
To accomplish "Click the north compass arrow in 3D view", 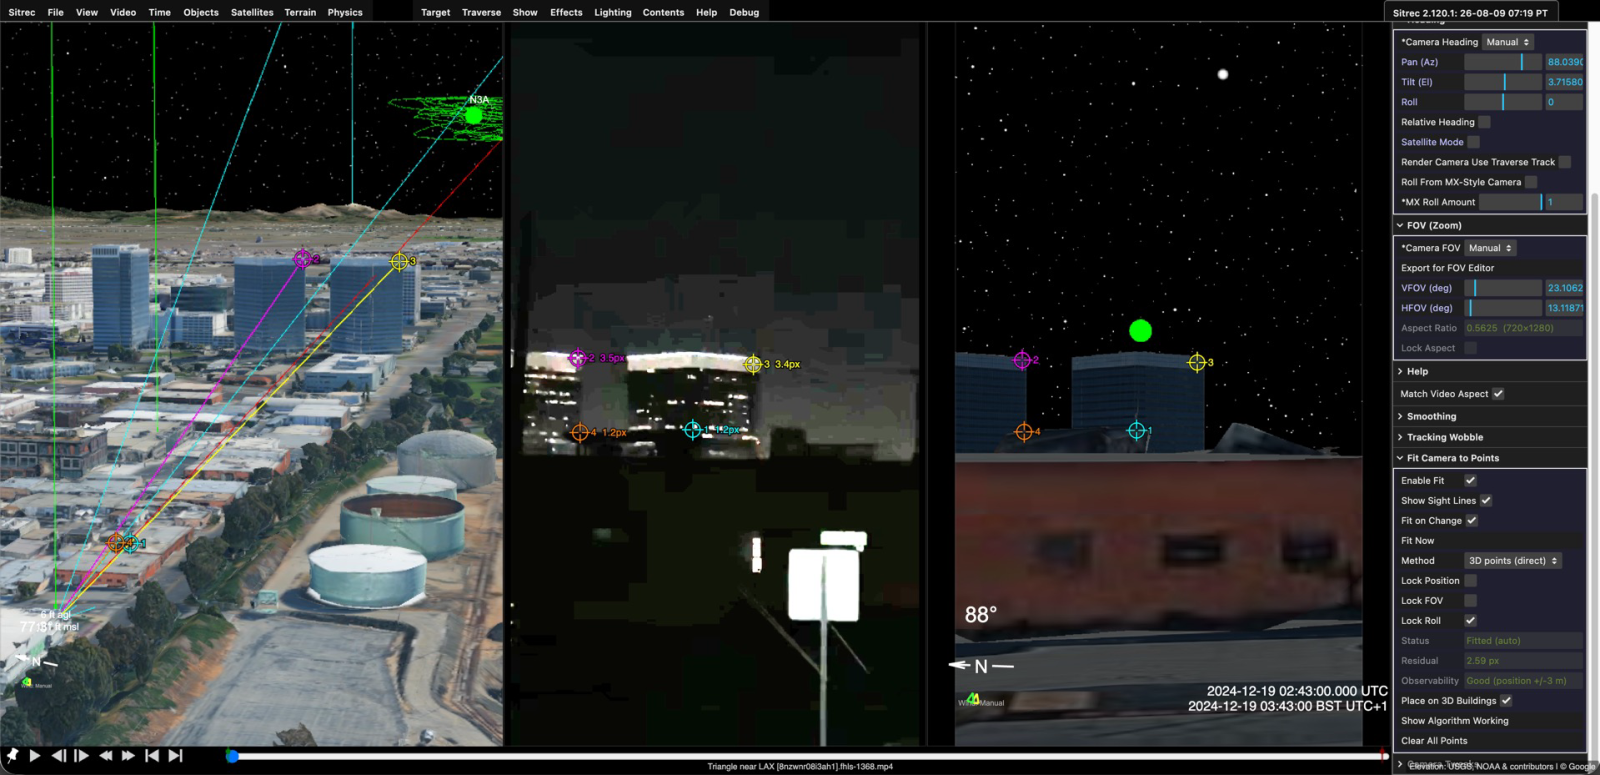I will click(36, 661).
